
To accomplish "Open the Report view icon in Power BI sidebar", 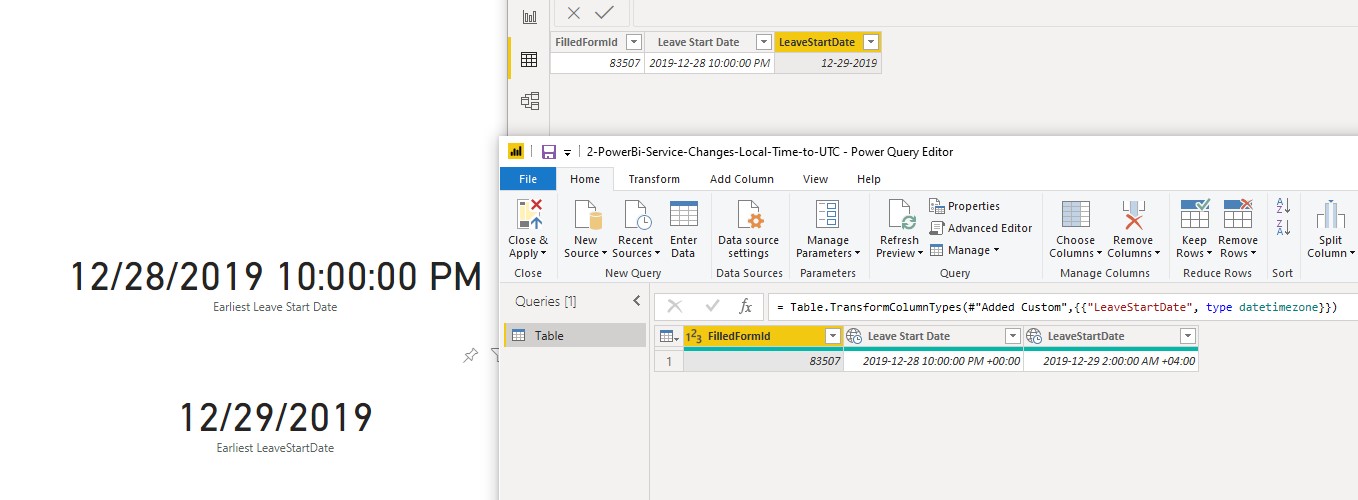I will click(529, 17).
